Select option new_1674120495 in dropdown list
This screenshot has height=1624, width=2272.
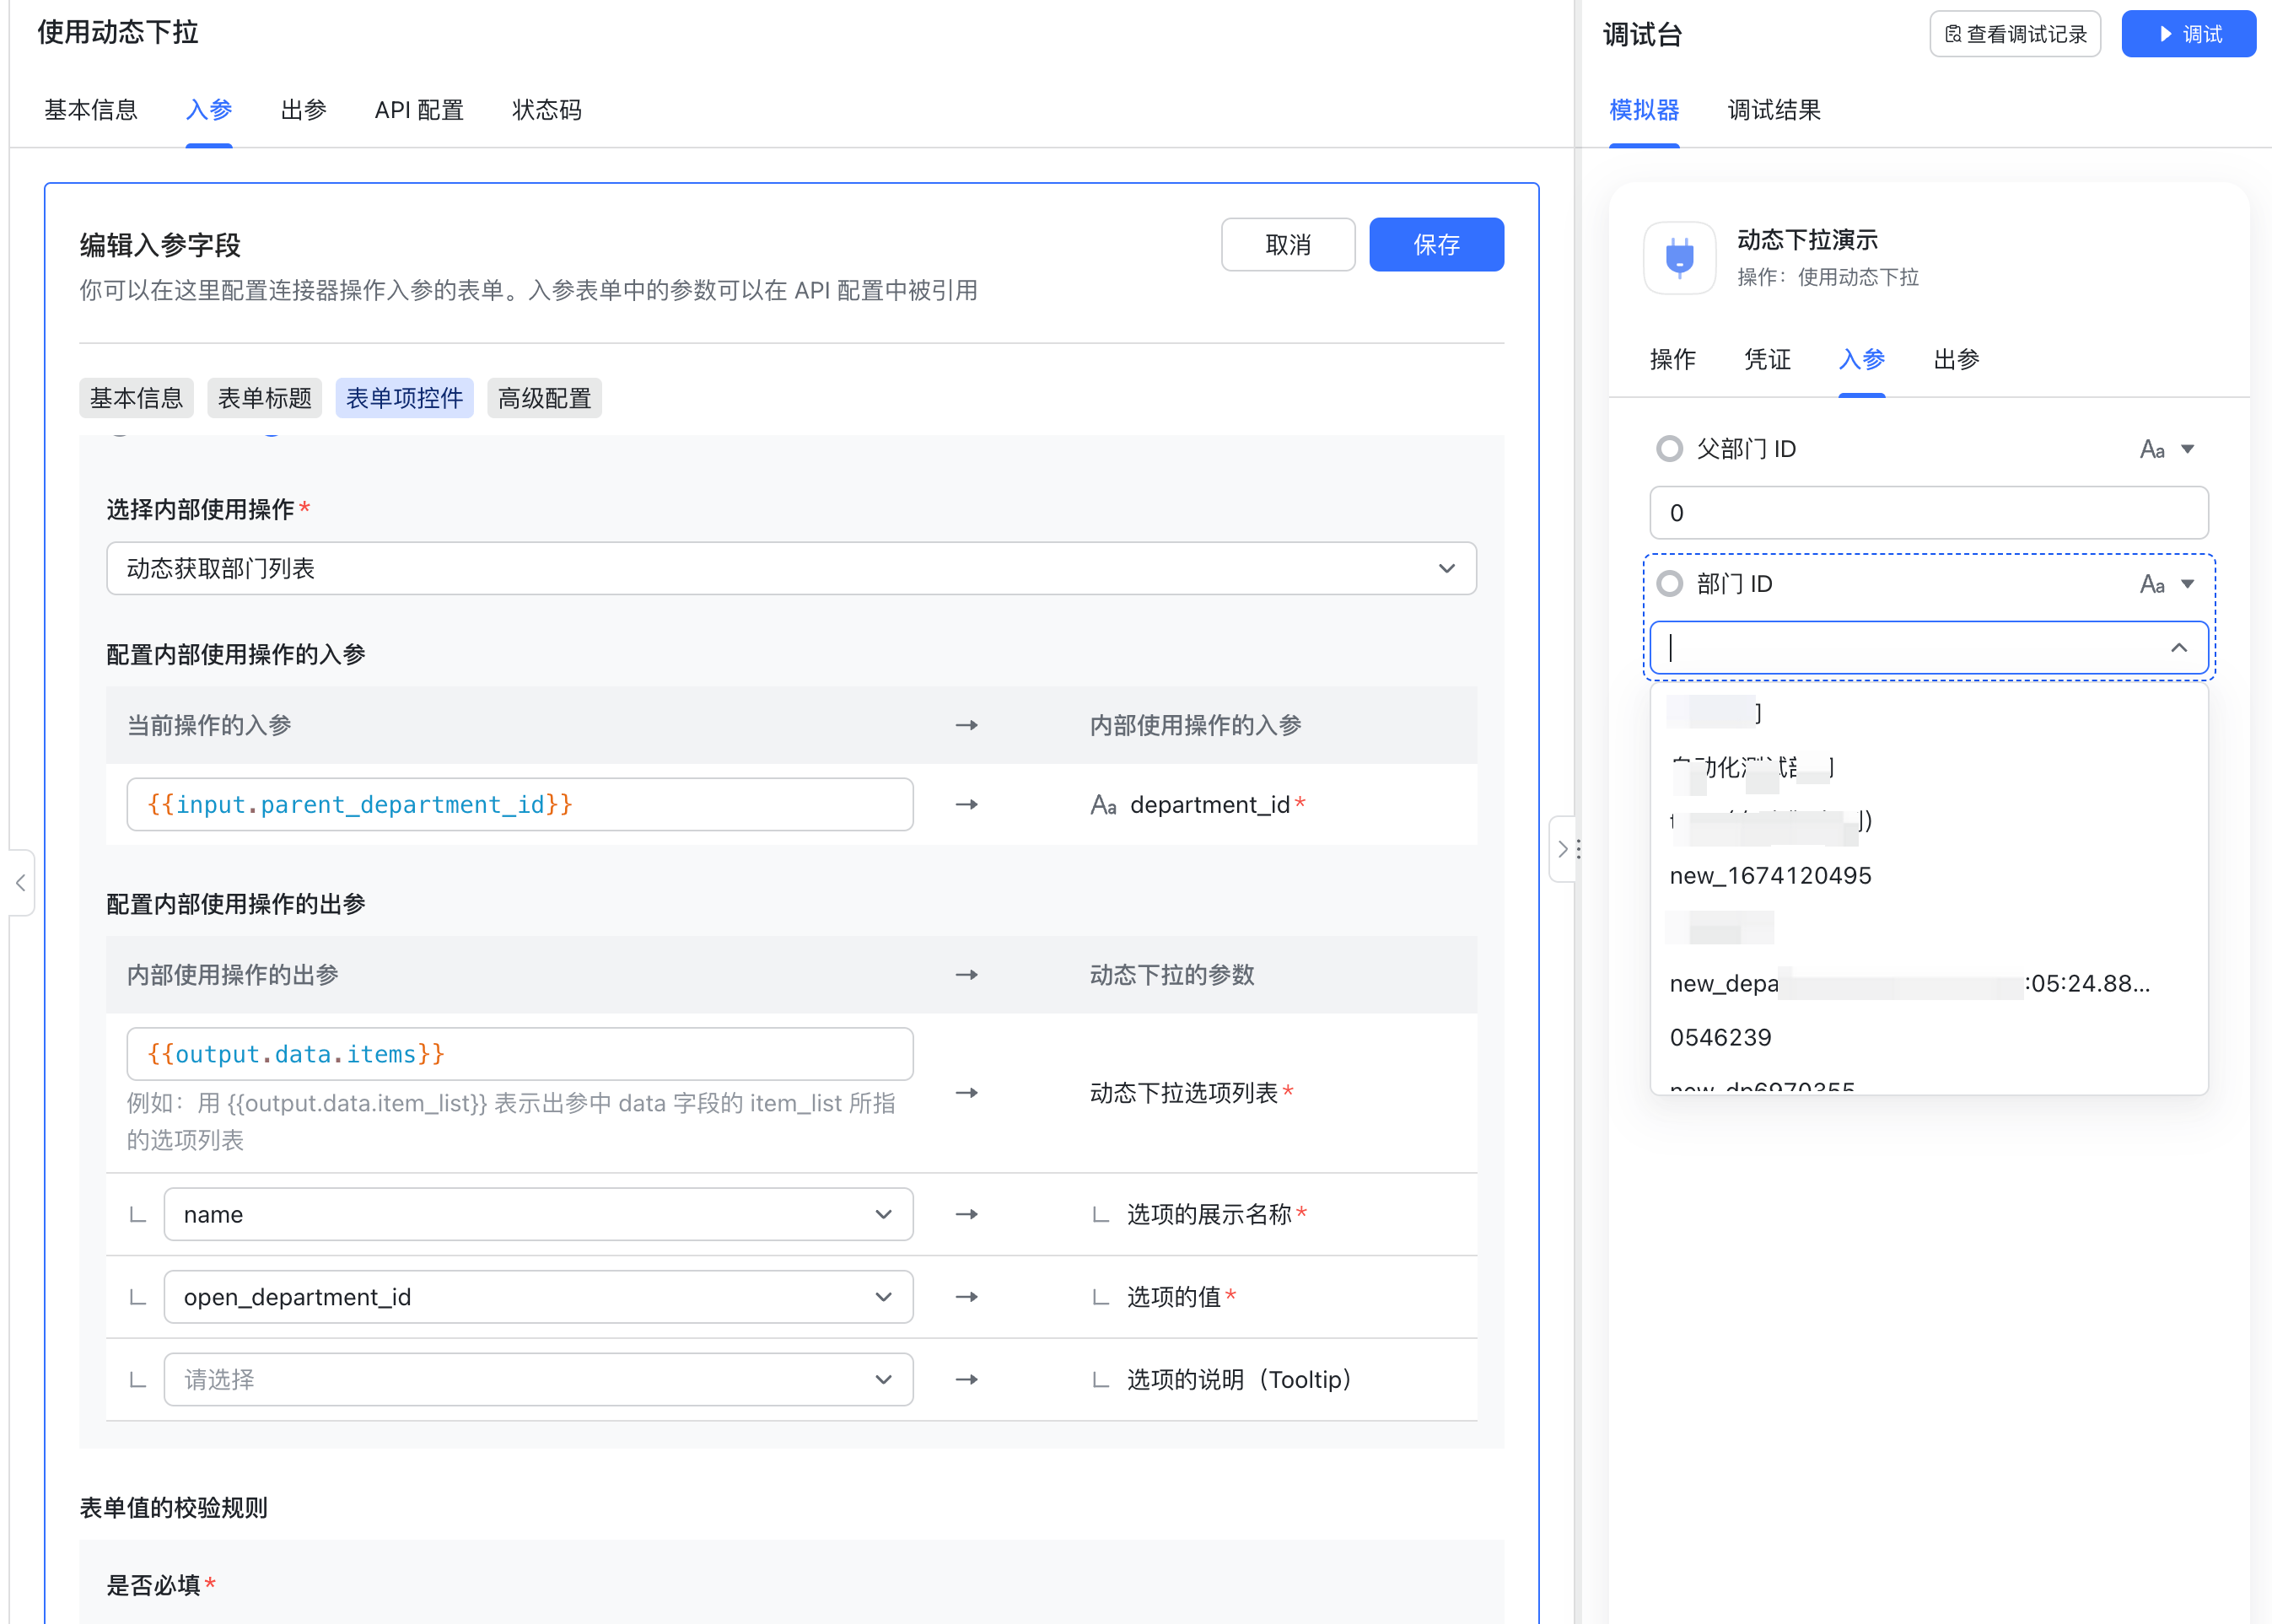1928,876
